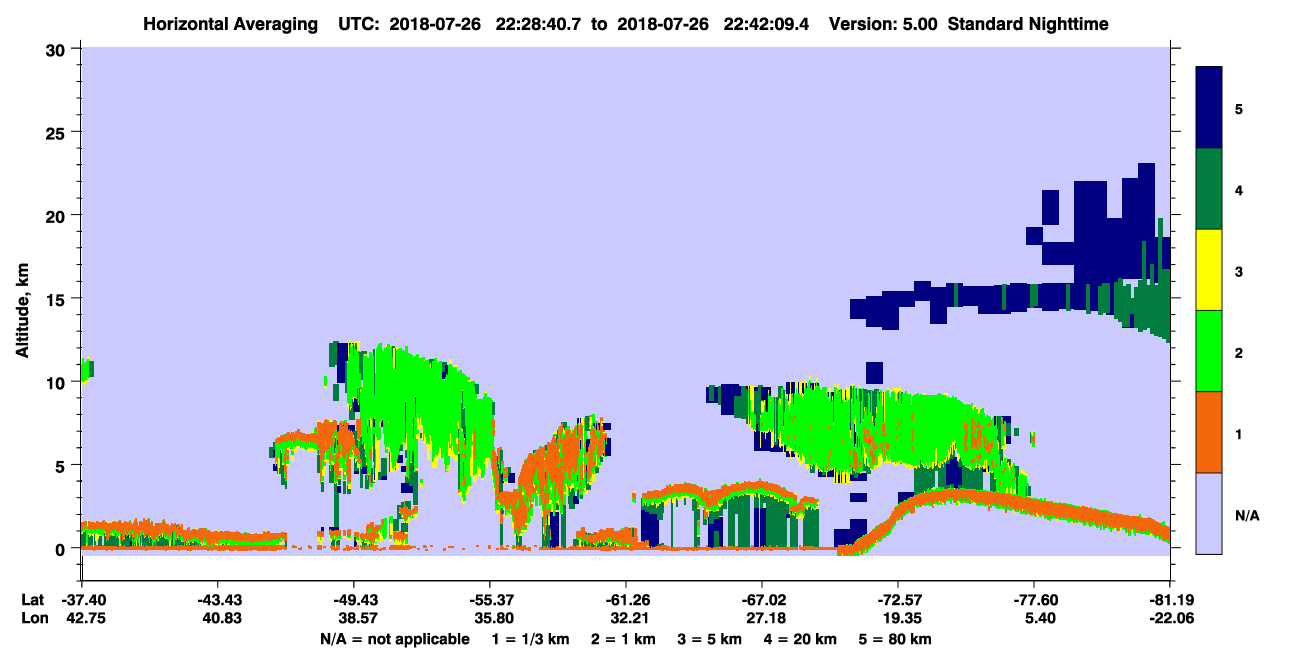Click the orange level 1 color swatch
The image size is (1300, 667).
click(1209, 432)
